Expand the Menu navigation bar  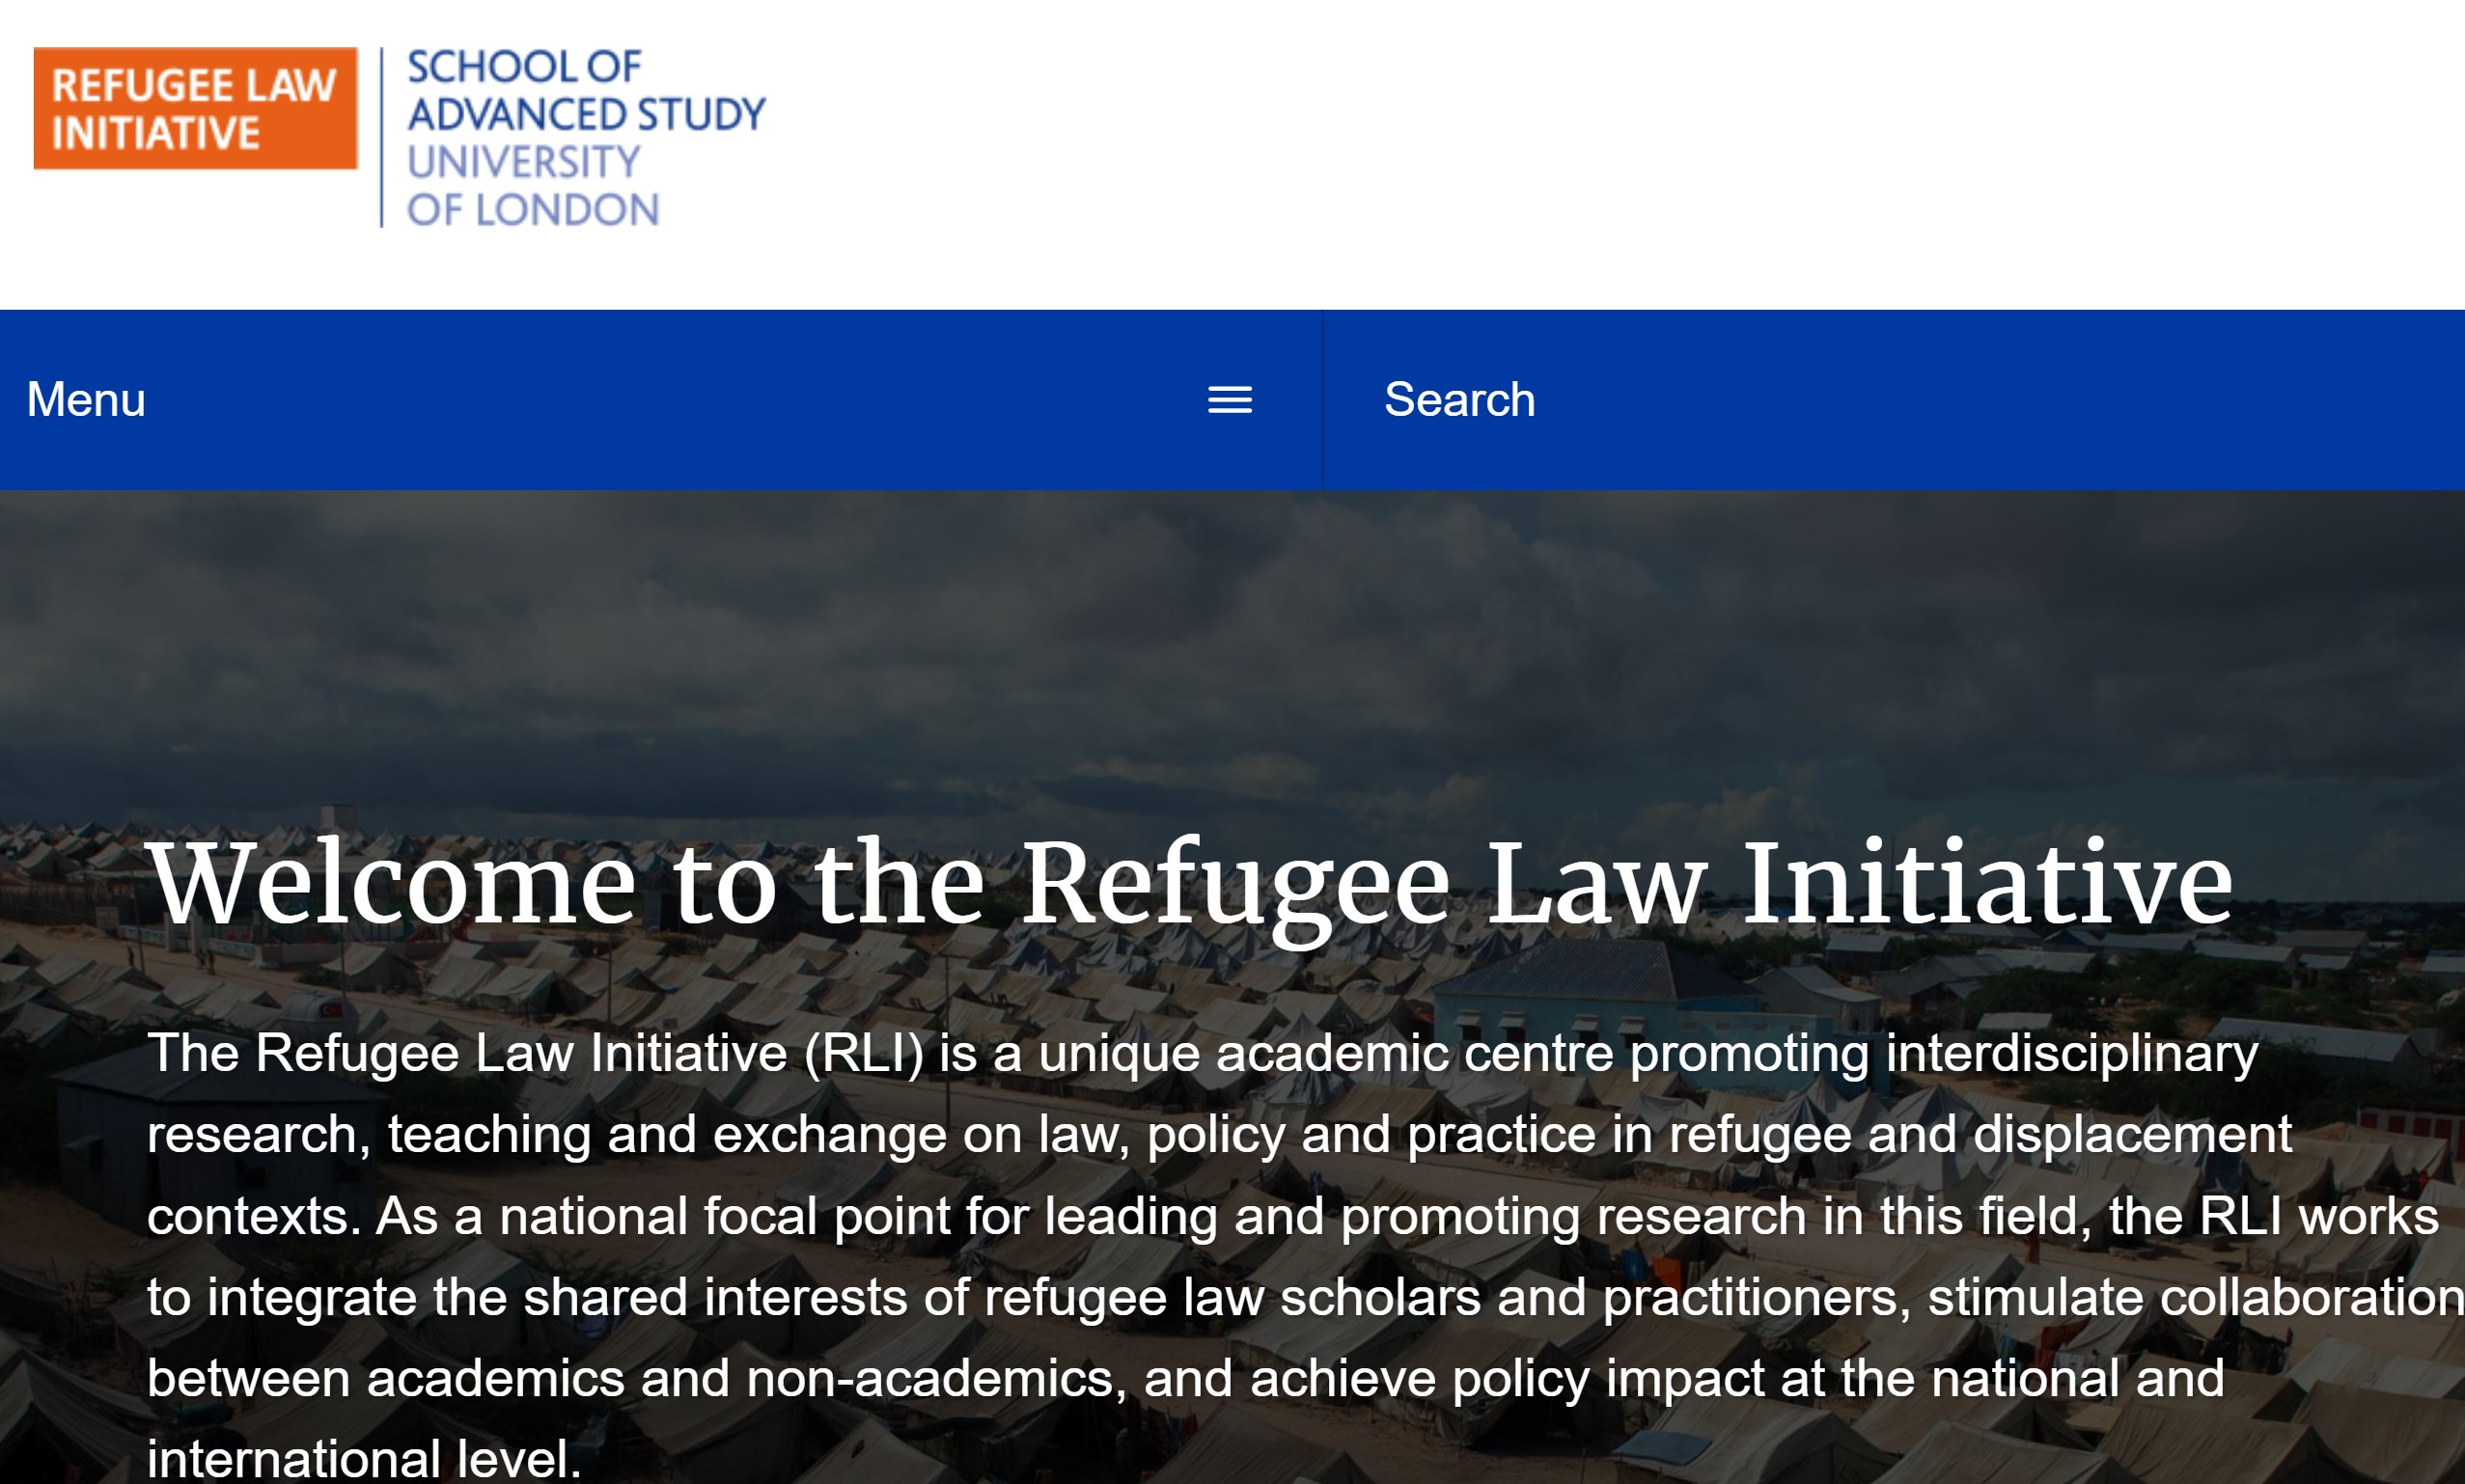point(660,400)
